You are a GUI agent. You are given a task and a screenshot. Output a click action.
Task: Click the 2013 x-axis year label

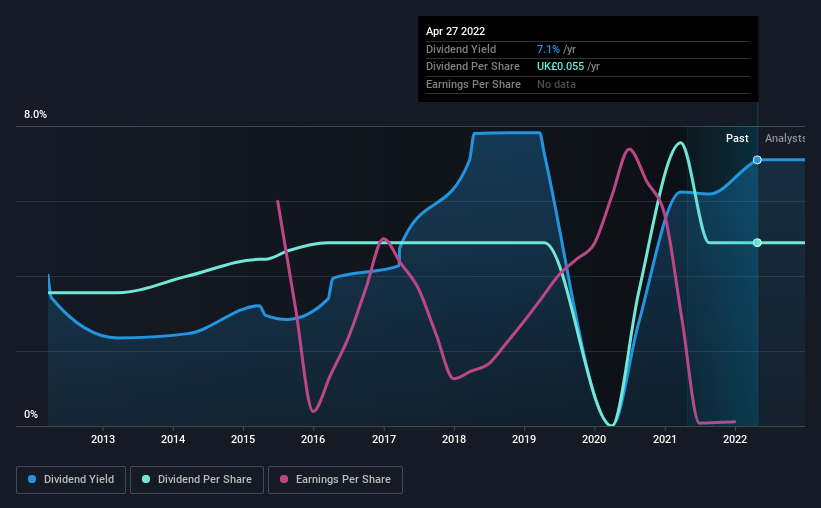click(x=103, y=439)
